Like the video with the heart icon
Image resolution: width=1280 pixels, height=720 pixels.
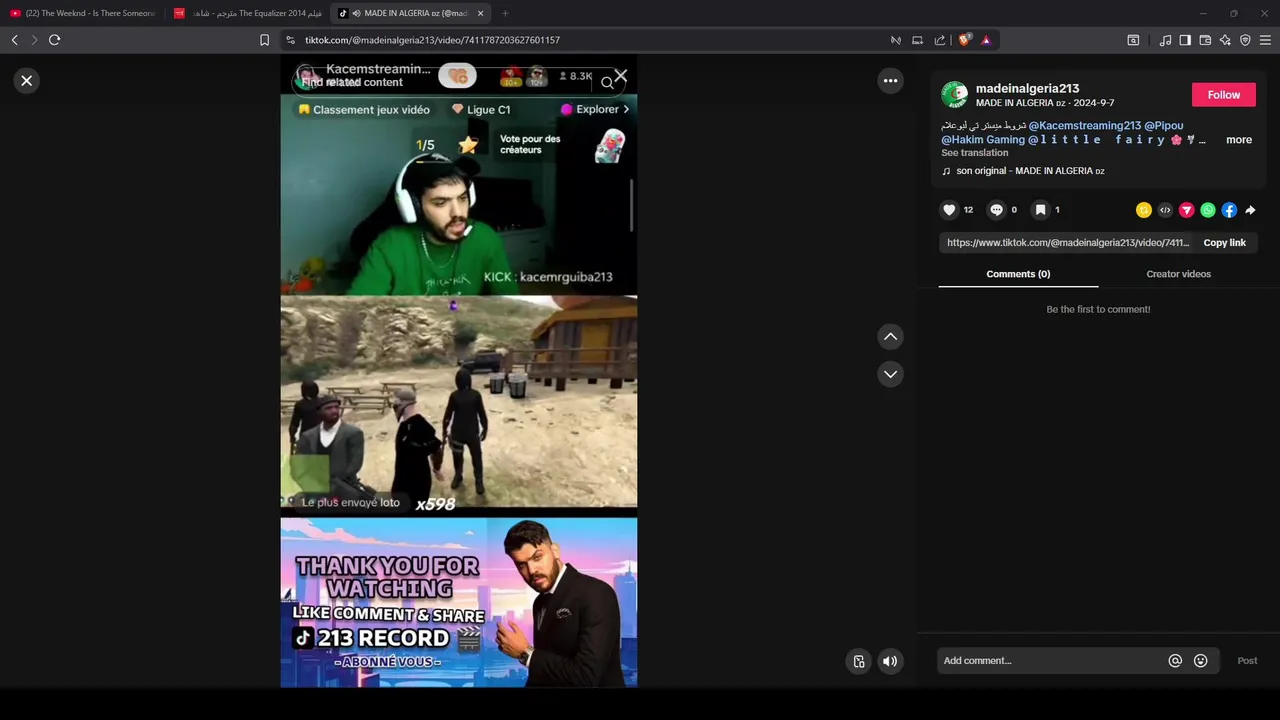click(949, 210)
